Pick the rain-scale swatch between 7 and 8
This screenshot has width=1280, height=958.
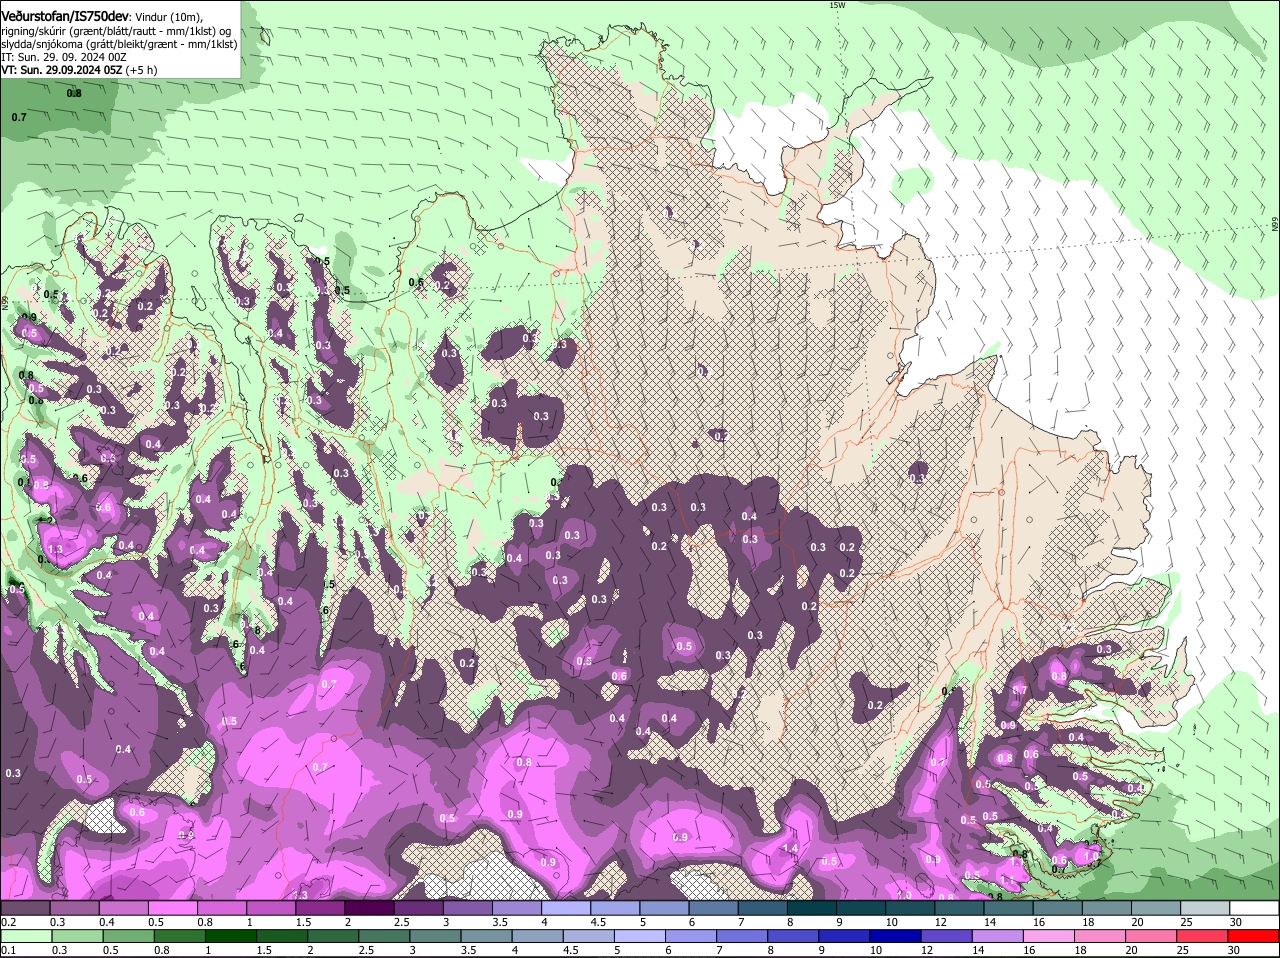coord(741,936)
